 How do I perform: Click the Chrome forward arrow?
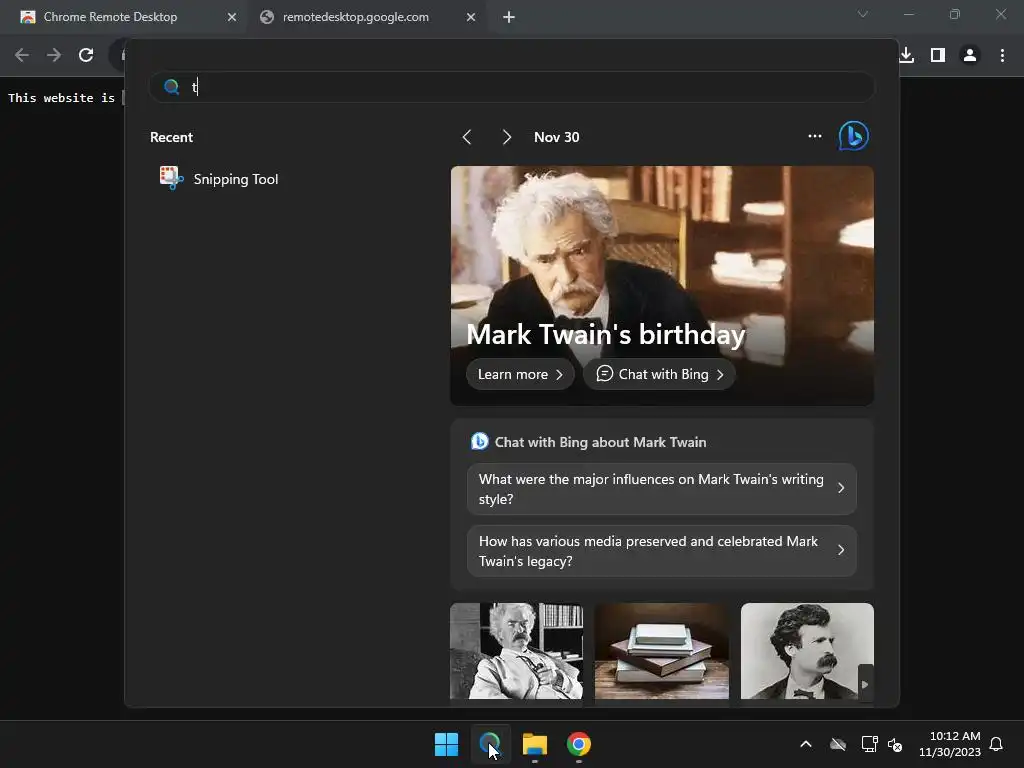tap(54, 55)
